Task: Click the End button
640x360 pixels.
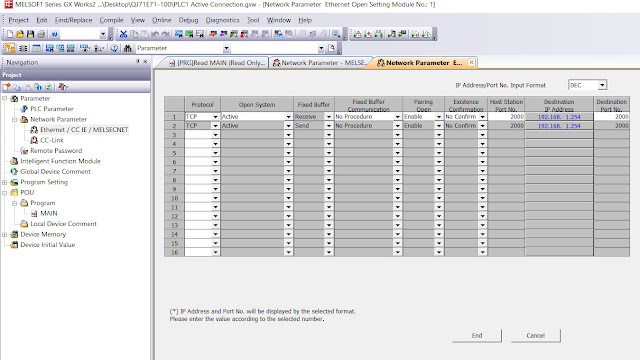Action: [x=477, y=336]
